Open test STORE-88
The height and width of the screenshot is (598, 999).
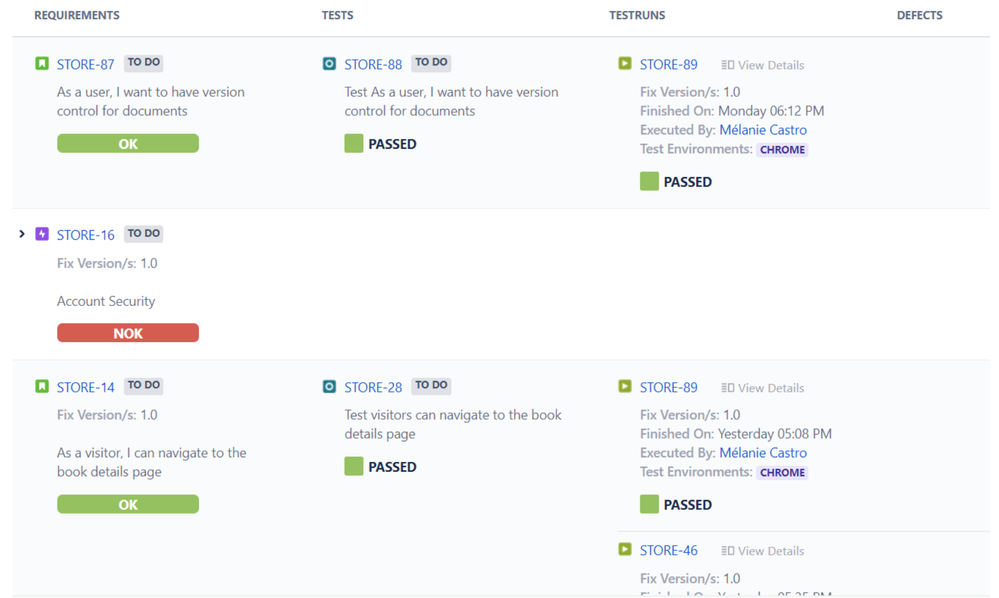click(373, 64)
